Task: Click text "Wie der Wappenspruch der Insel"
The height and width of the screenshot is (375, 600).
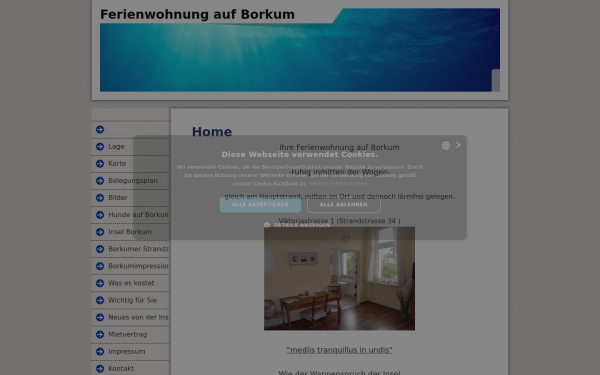Action: coord(339,372)
